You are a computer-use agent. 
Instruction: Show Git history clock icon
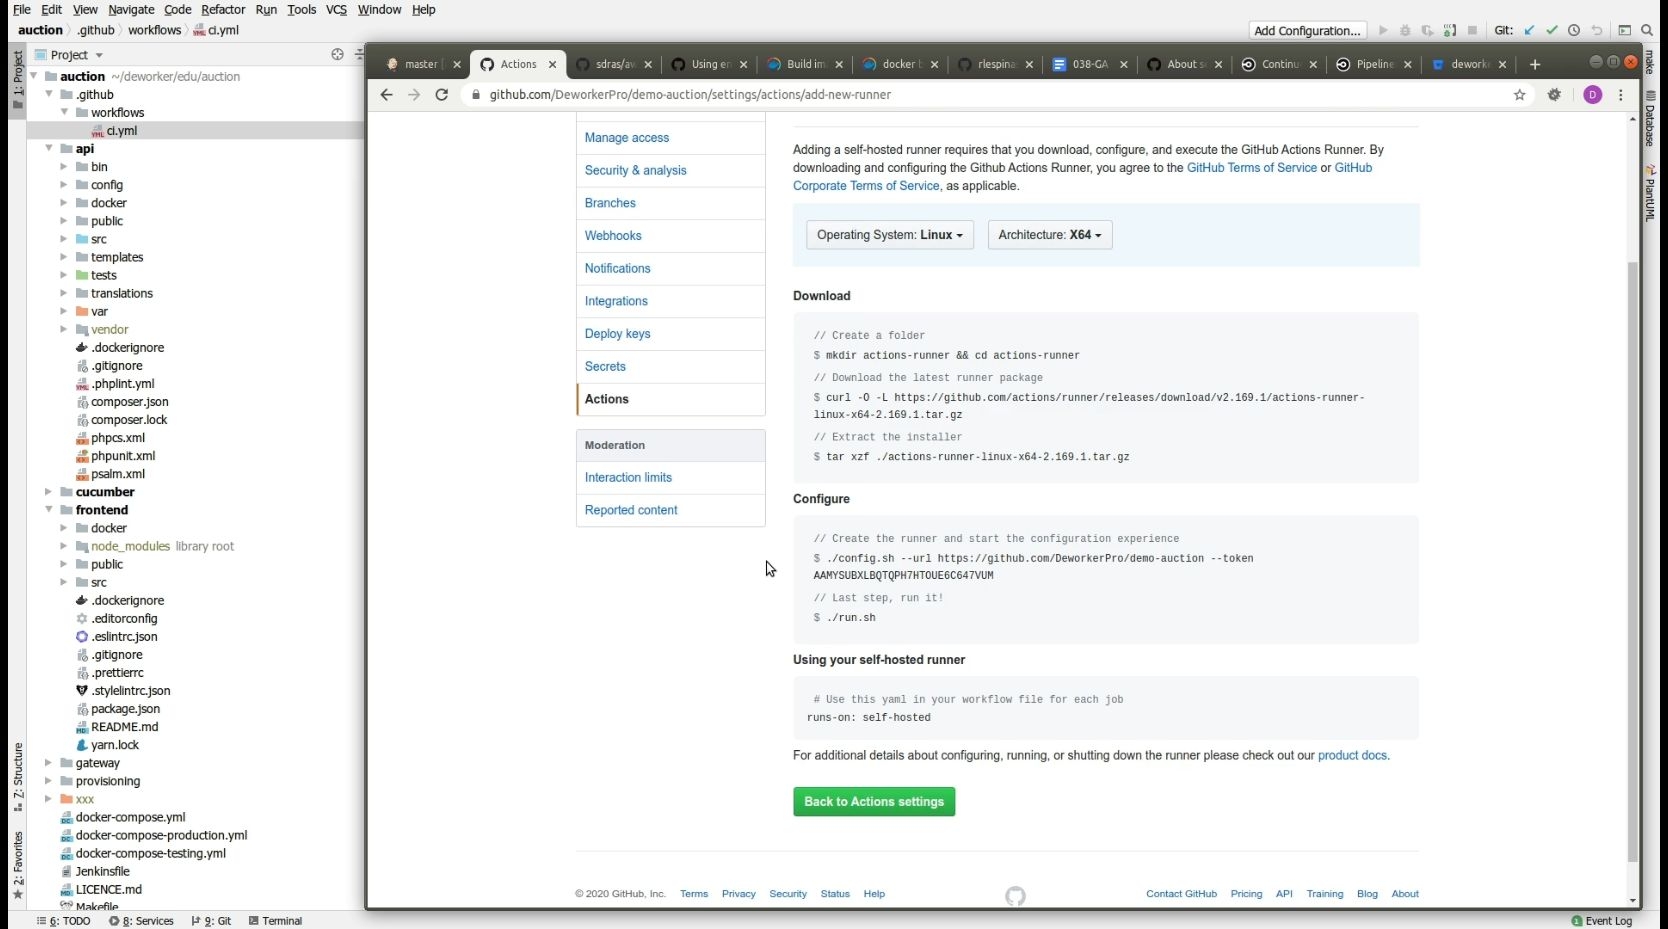coord(1574,30)
